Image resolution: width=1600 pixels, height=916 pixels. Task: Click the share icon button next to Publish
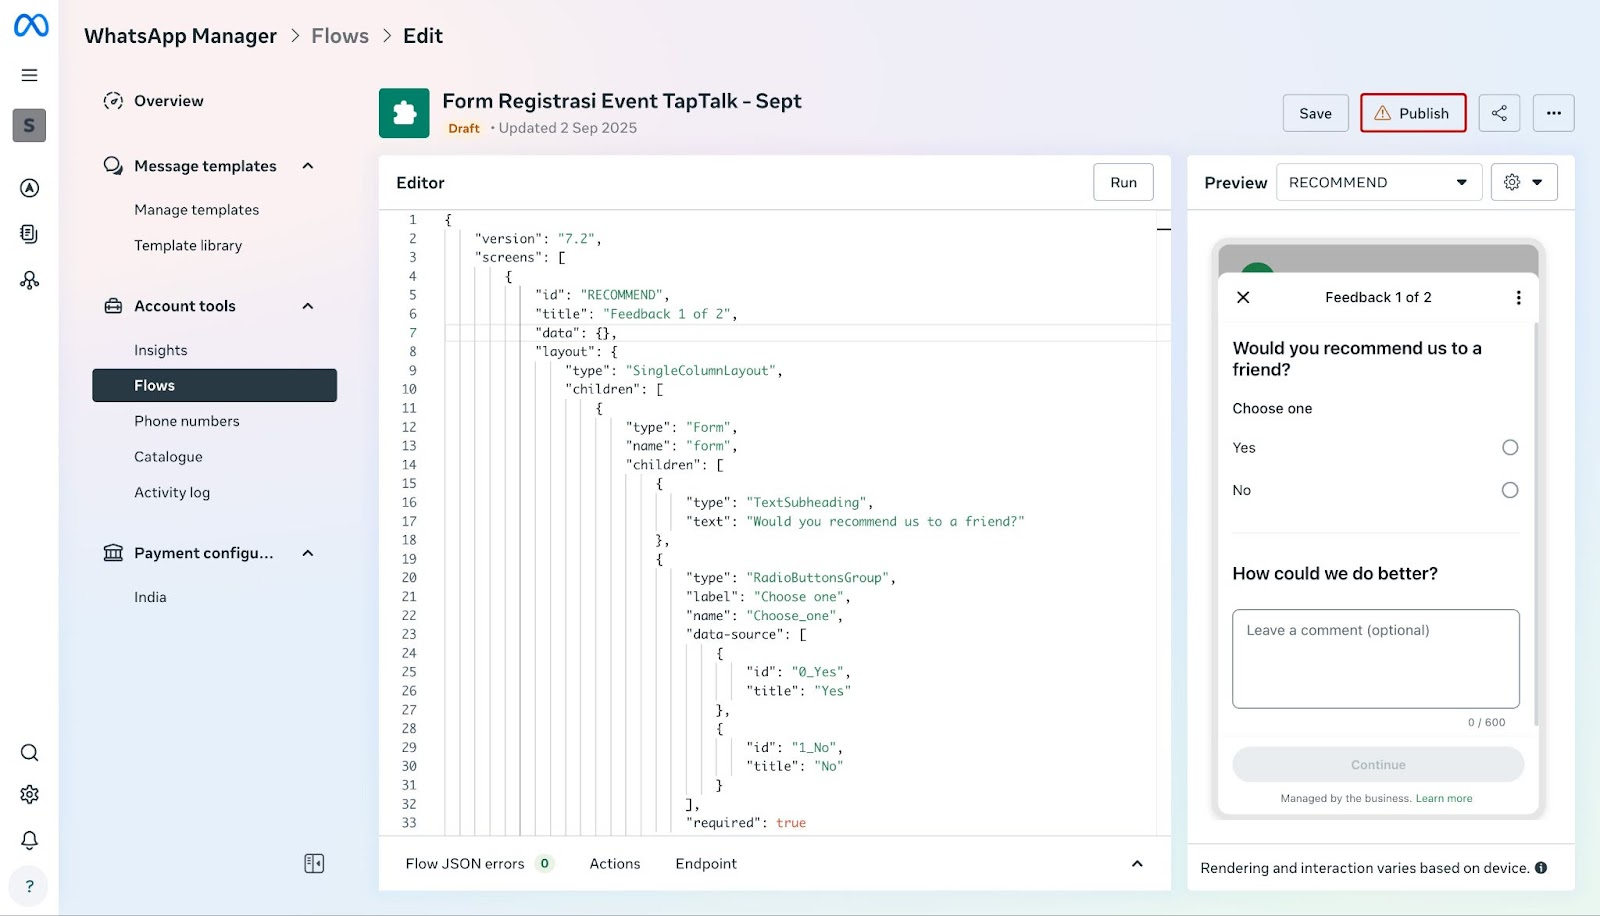tap(1499, 113)
